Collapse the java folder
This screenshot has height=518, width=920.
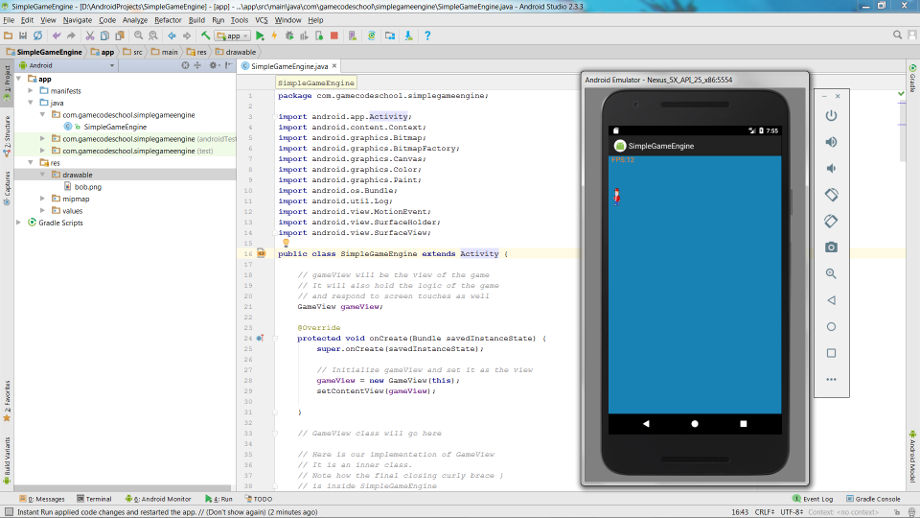31,103
